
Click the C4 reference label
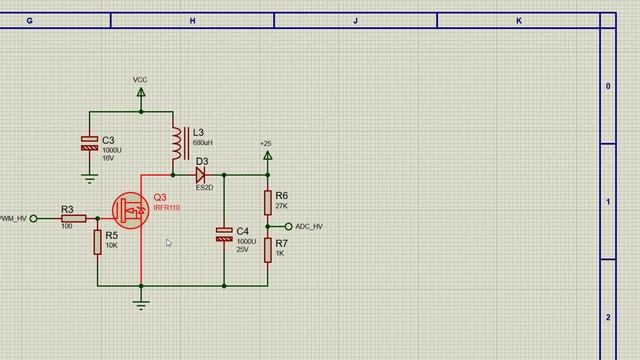[242, 231]
